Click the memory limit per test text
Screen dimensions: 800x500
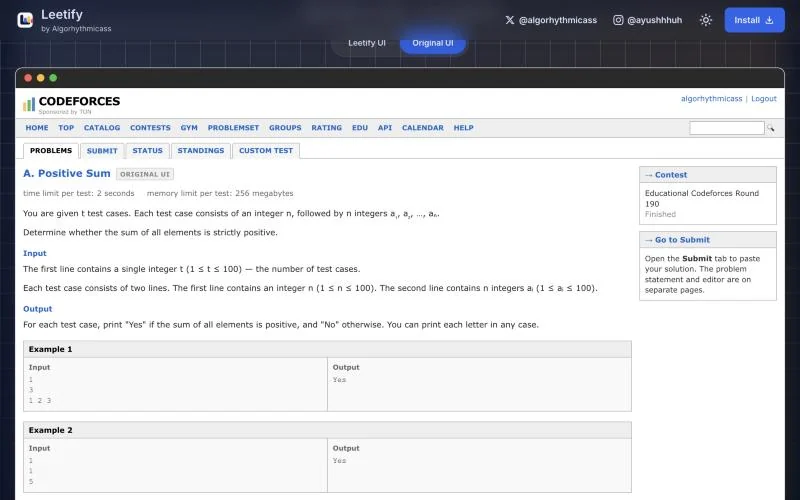(220, 193)
